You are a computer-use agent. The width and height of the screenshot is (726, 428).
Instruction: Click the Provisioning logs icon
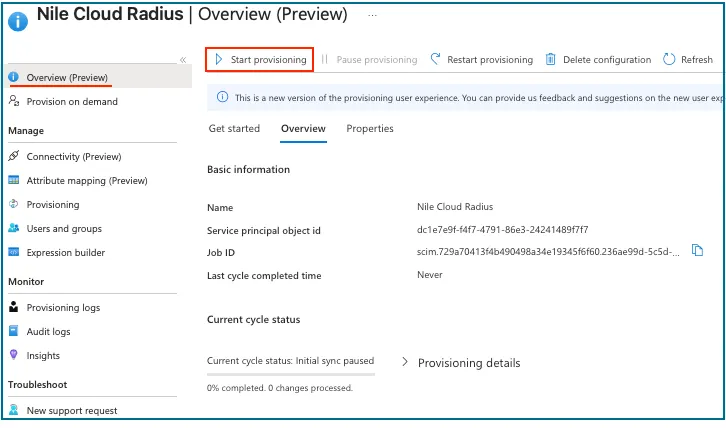[14, 307]
